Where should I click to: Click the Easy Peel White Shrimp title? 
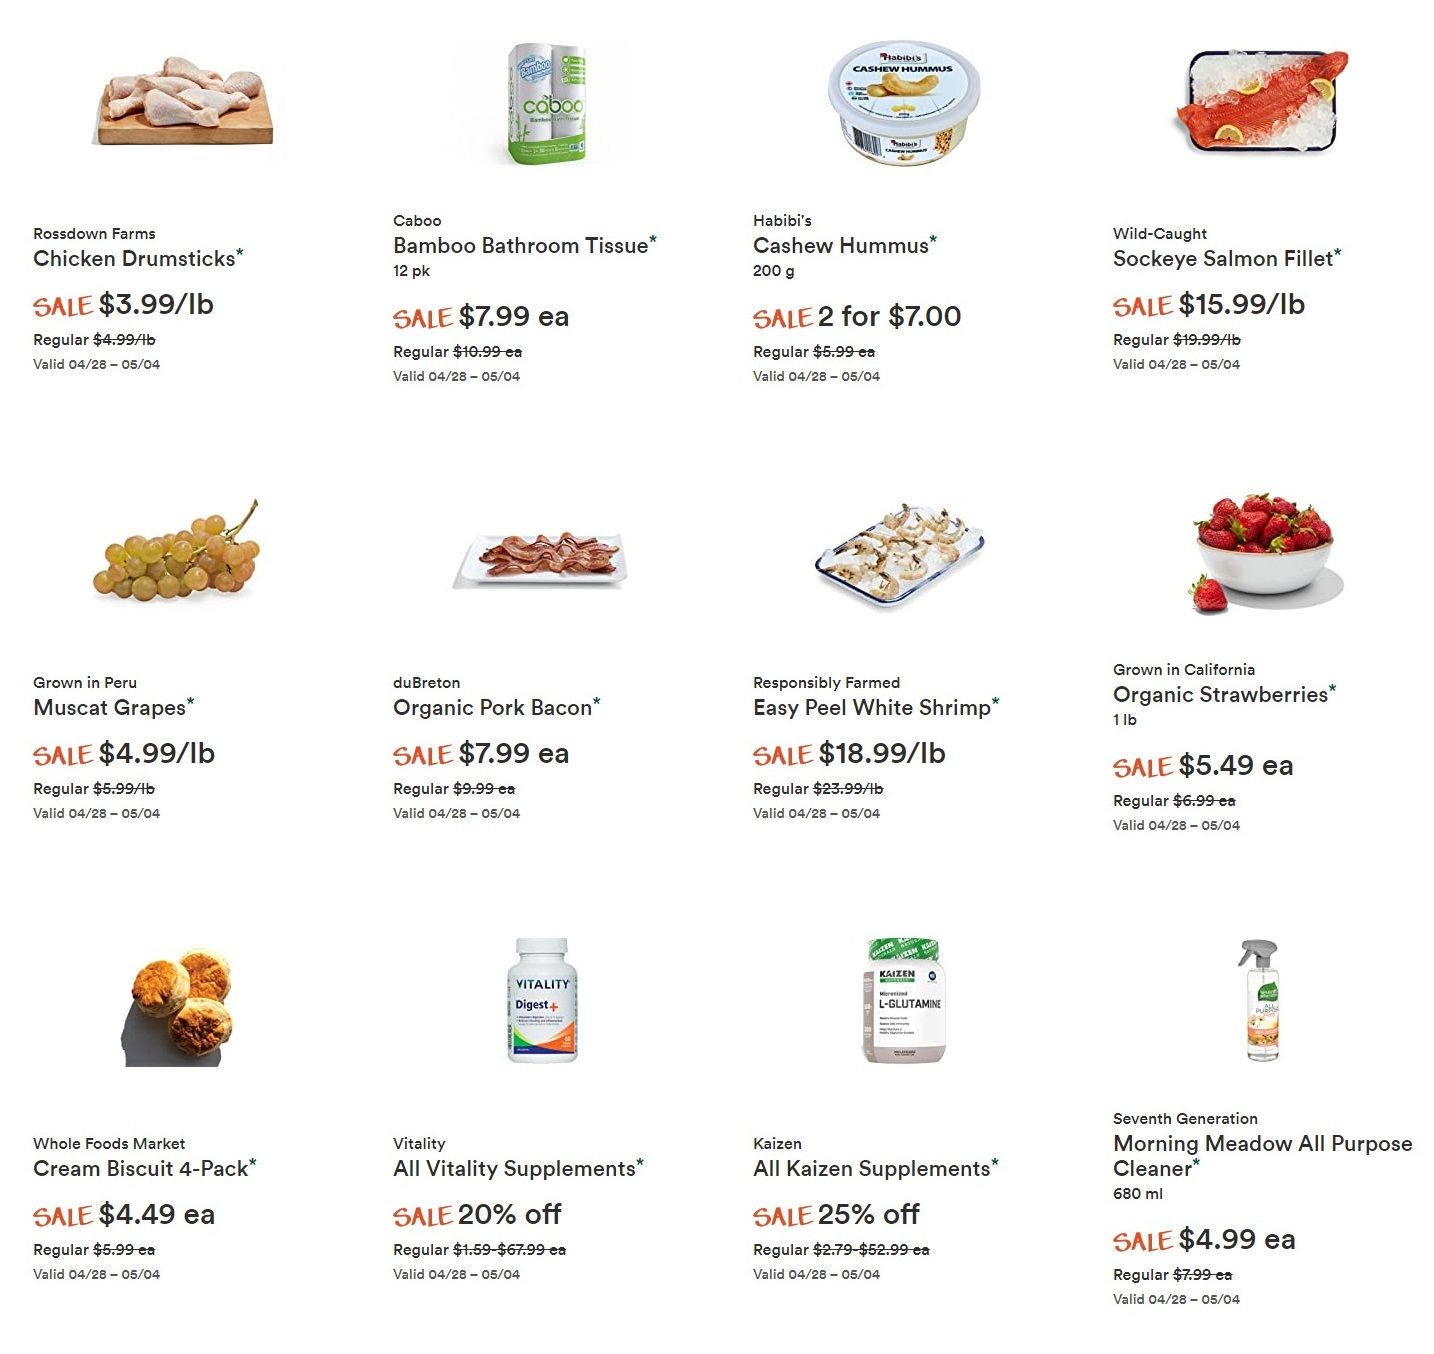871,708
